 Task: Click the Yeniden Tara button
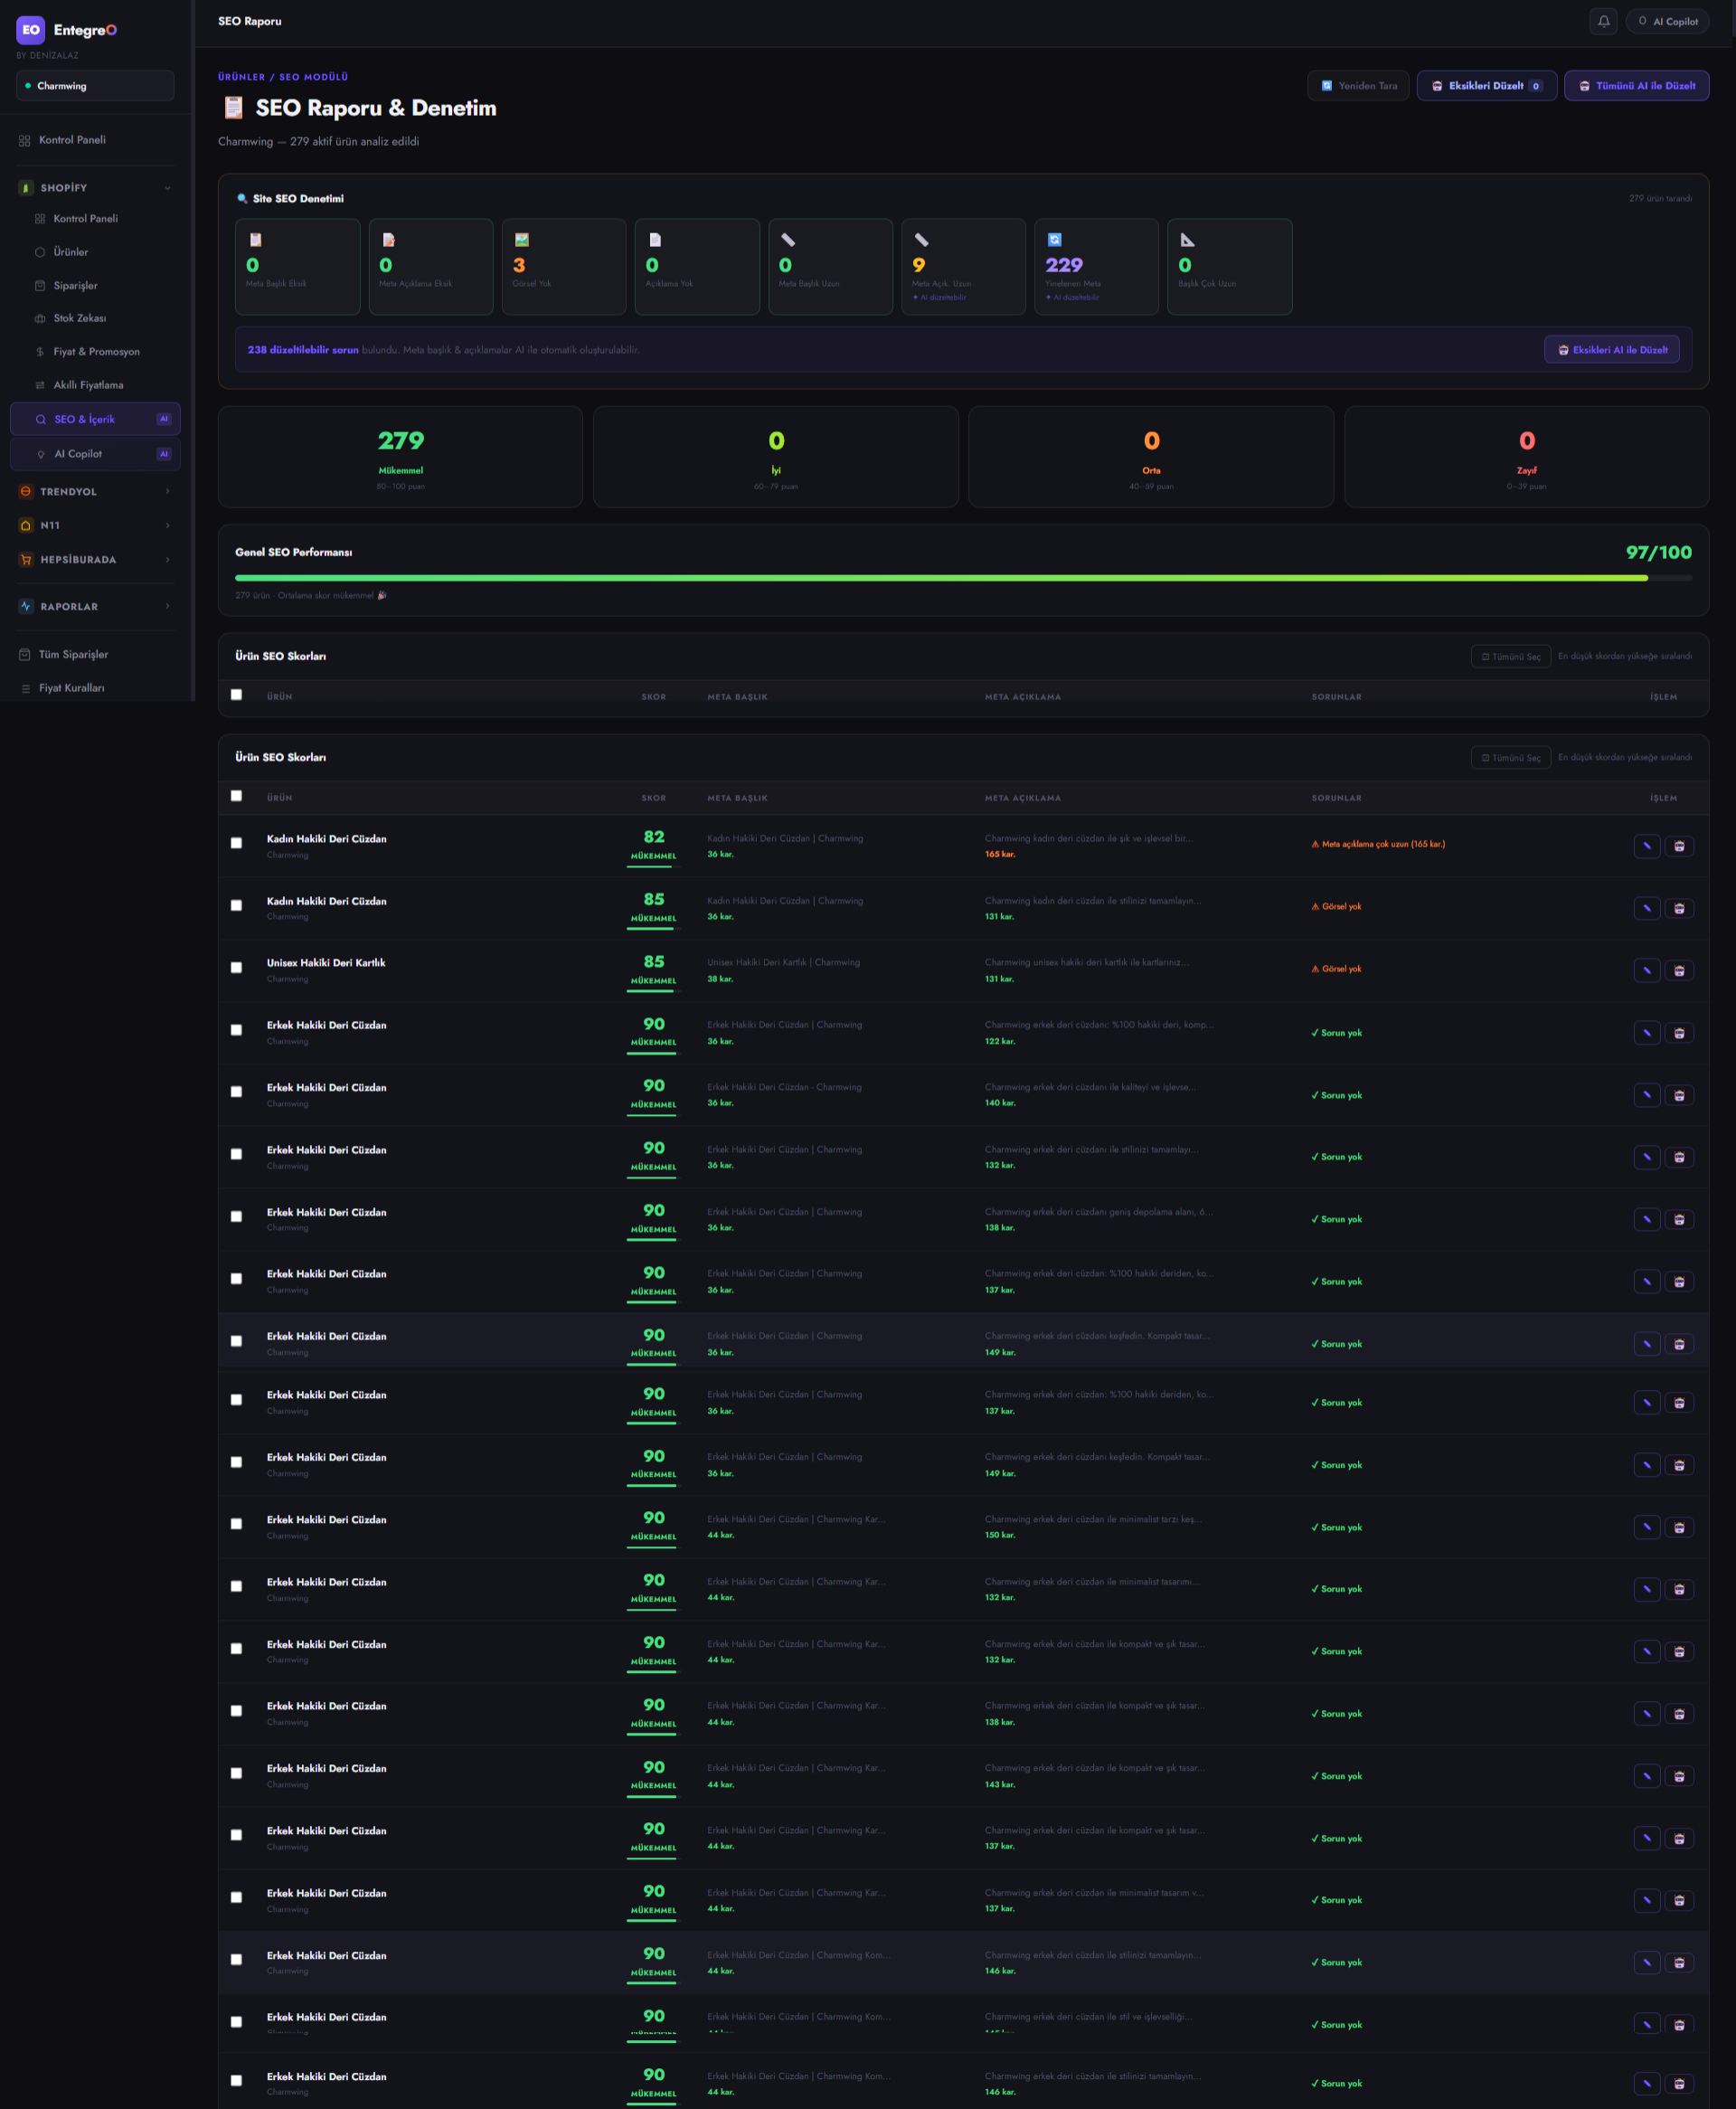point(1357,86)
